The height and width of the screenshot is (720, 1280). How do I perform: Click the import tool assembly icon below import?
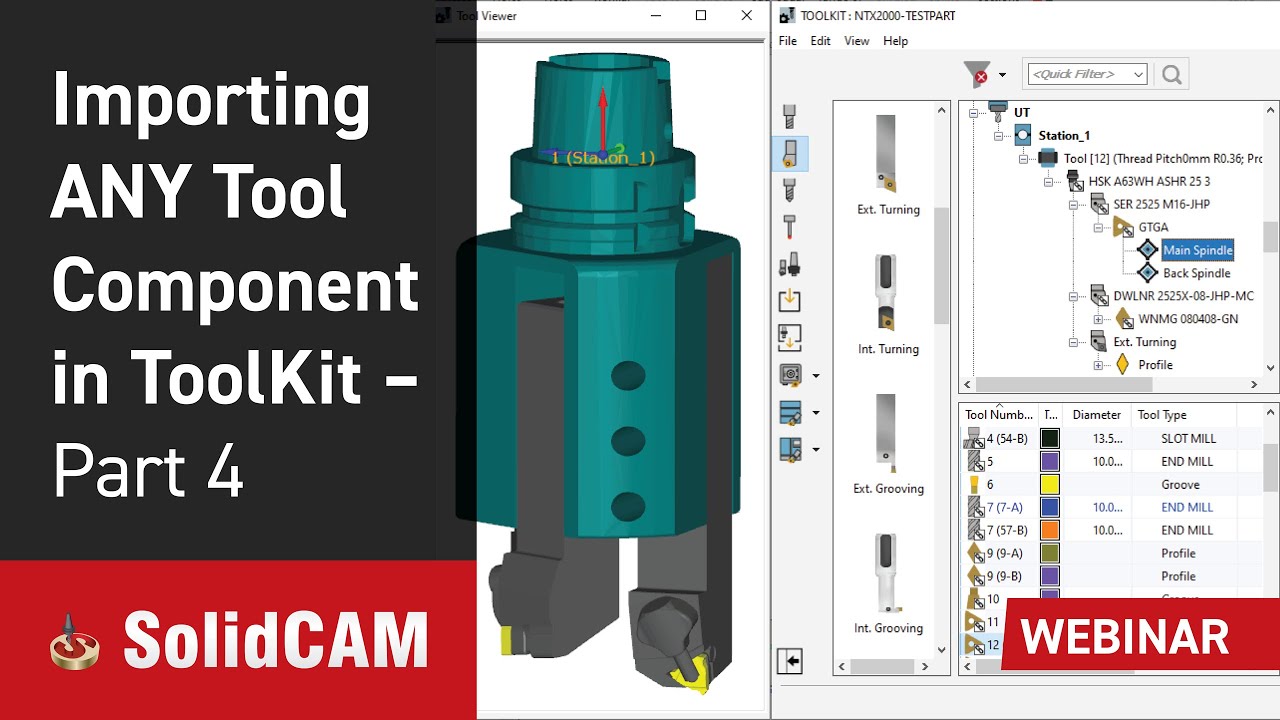pos(789,337)
